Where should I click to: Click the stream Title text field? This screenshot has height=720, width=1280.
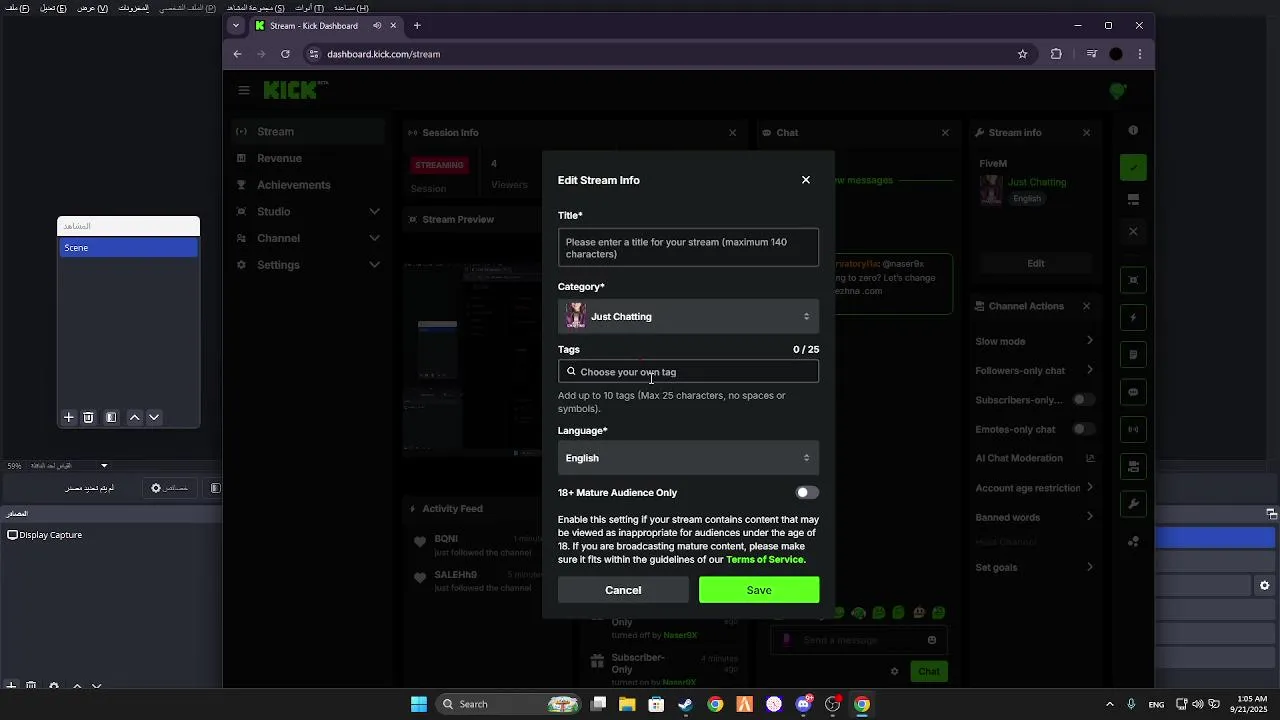click(688, 248)
